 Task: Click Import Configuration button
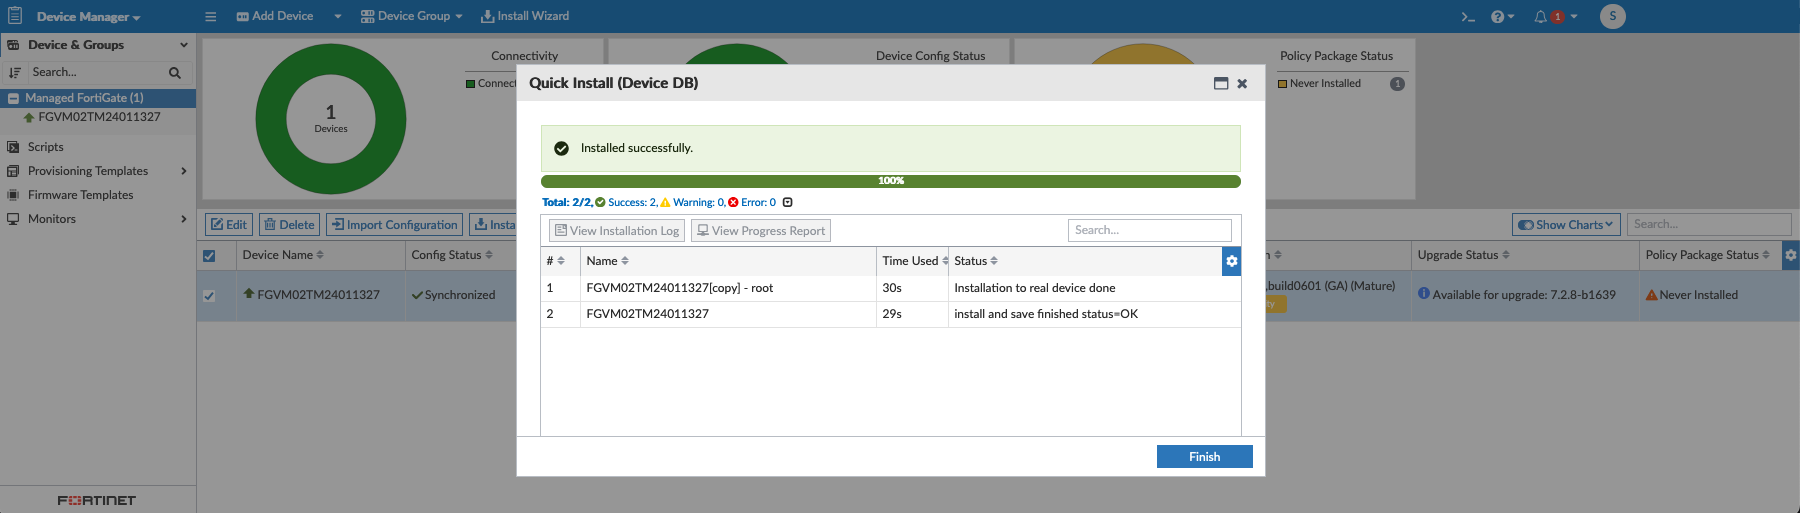tap(394, 225)
